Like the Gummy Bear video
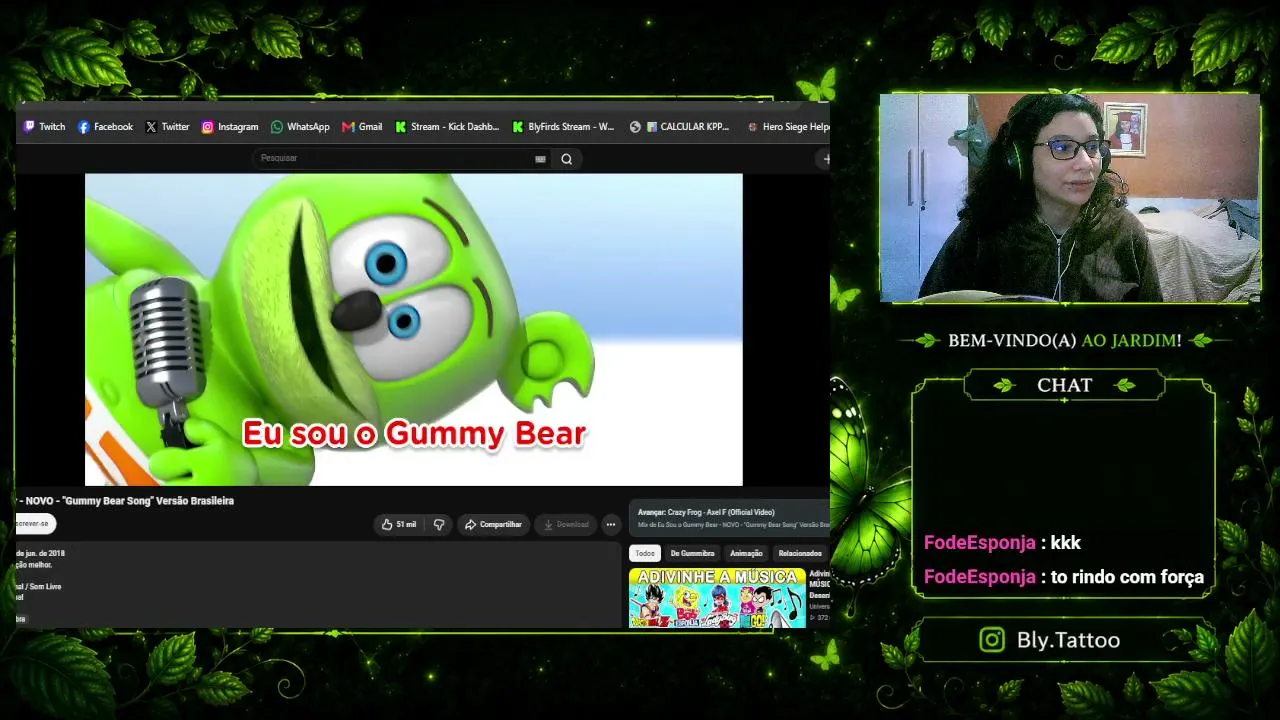Image resolution: width=1280 pixels, height=720 pixels. click(x=399, y=525)
